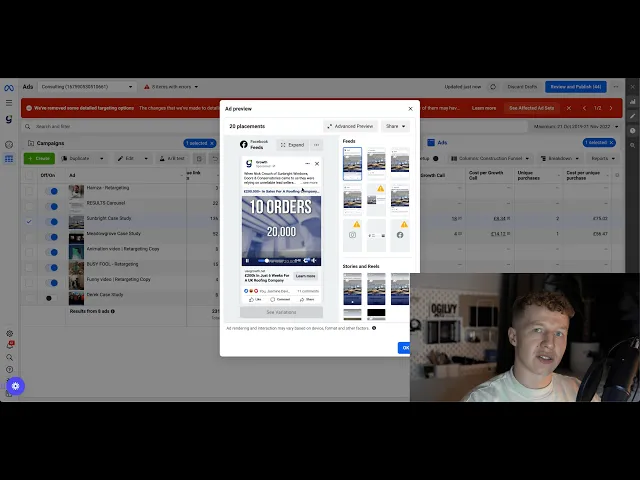Image resolution: width=640 pixels, height=480 pixels.
Task: Click the Meta logo in sidebar
Action: point(9,88)
